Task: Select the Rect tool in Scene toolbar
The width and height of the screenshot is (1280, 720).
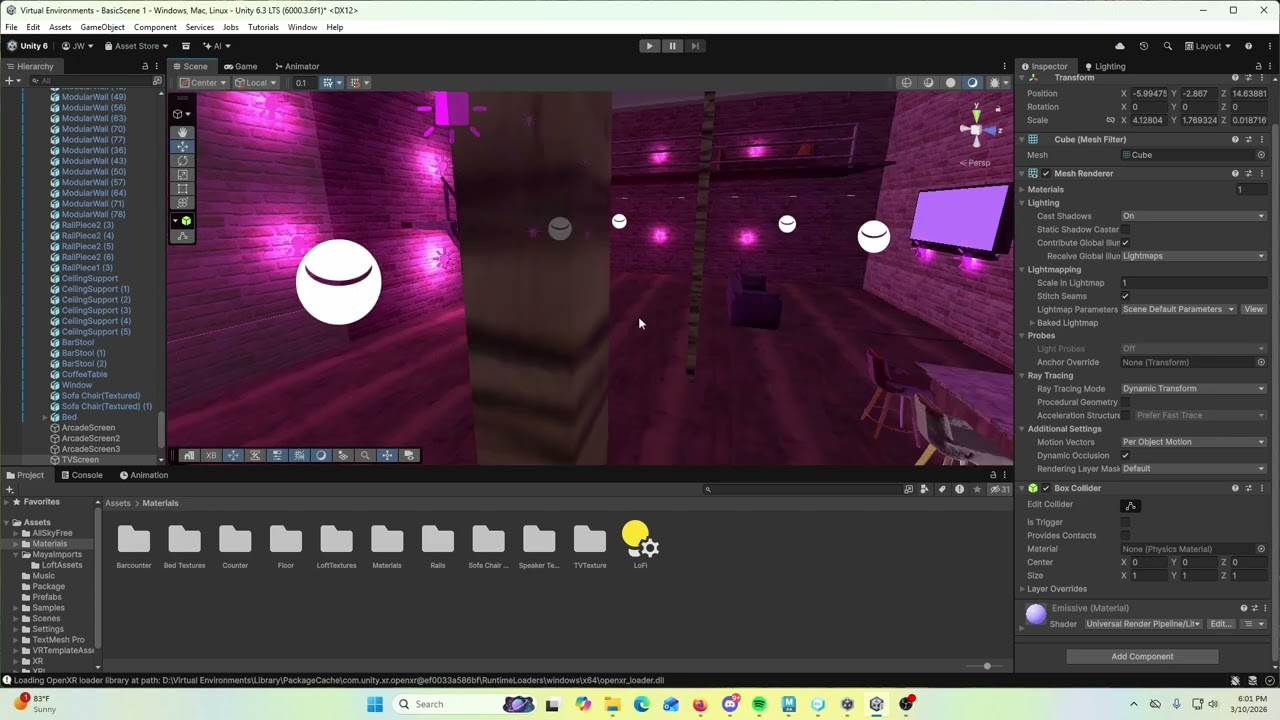Action: pos(183,188)
